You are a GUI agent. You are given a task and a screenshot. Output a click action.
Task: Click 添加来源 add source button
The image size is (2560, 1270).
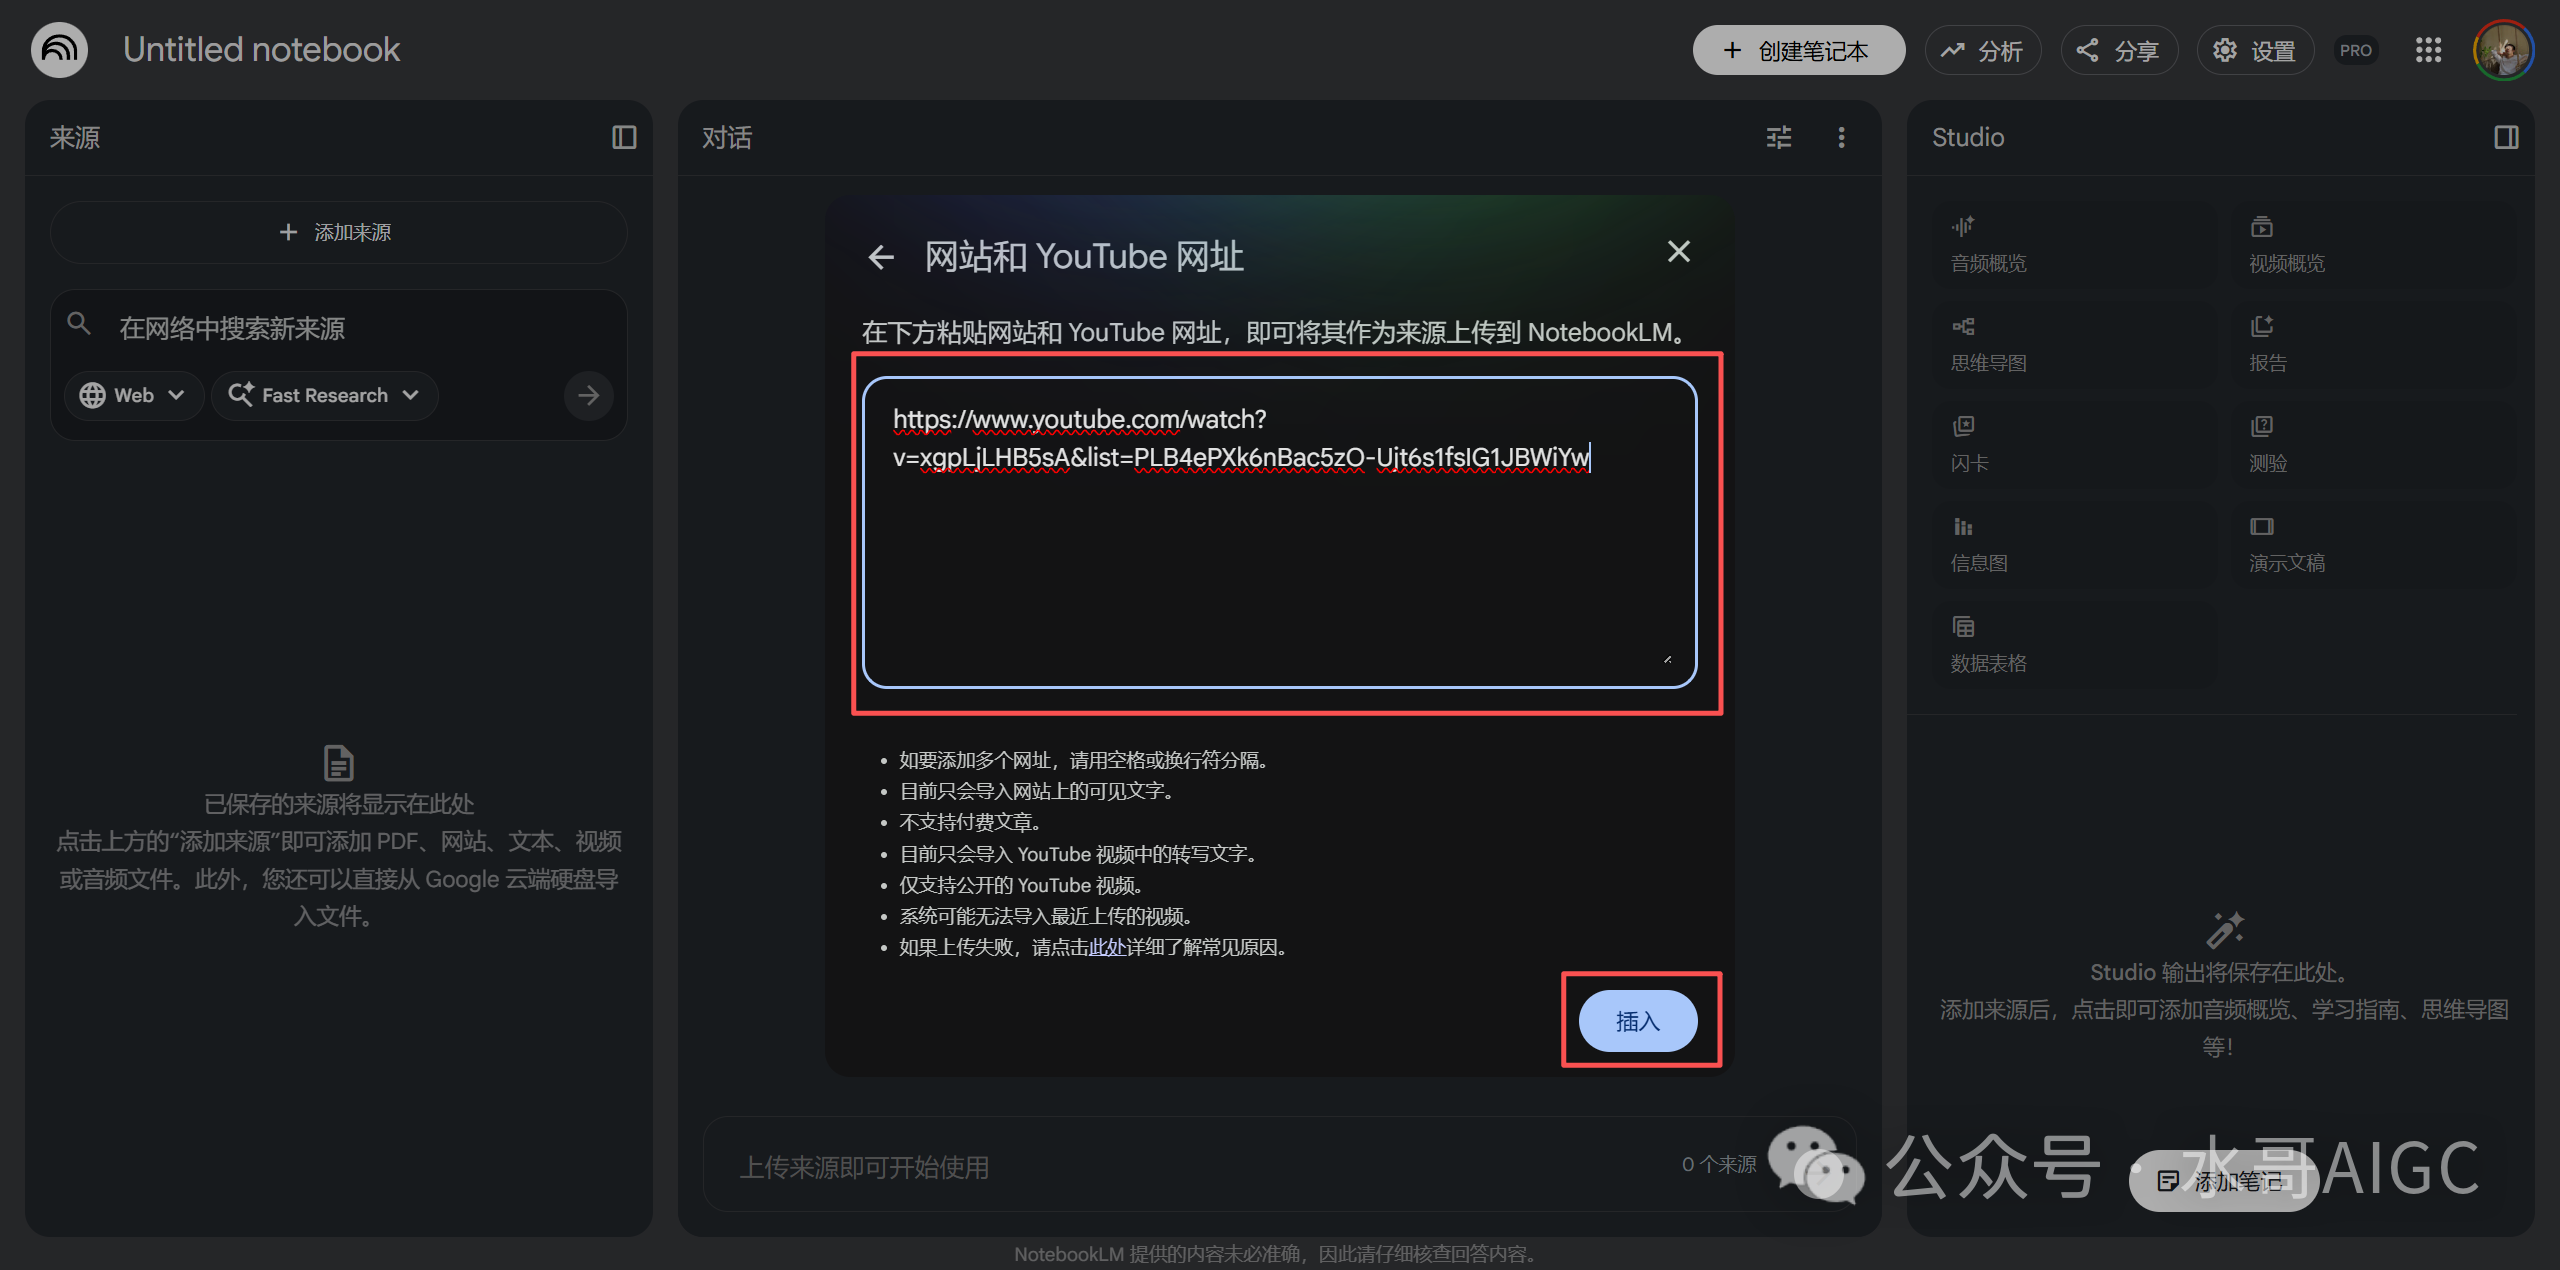338,232
